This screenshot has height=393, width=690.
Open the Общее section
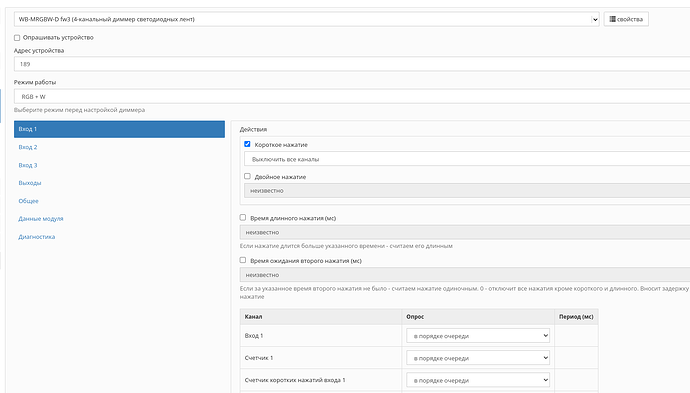(29, 201)
